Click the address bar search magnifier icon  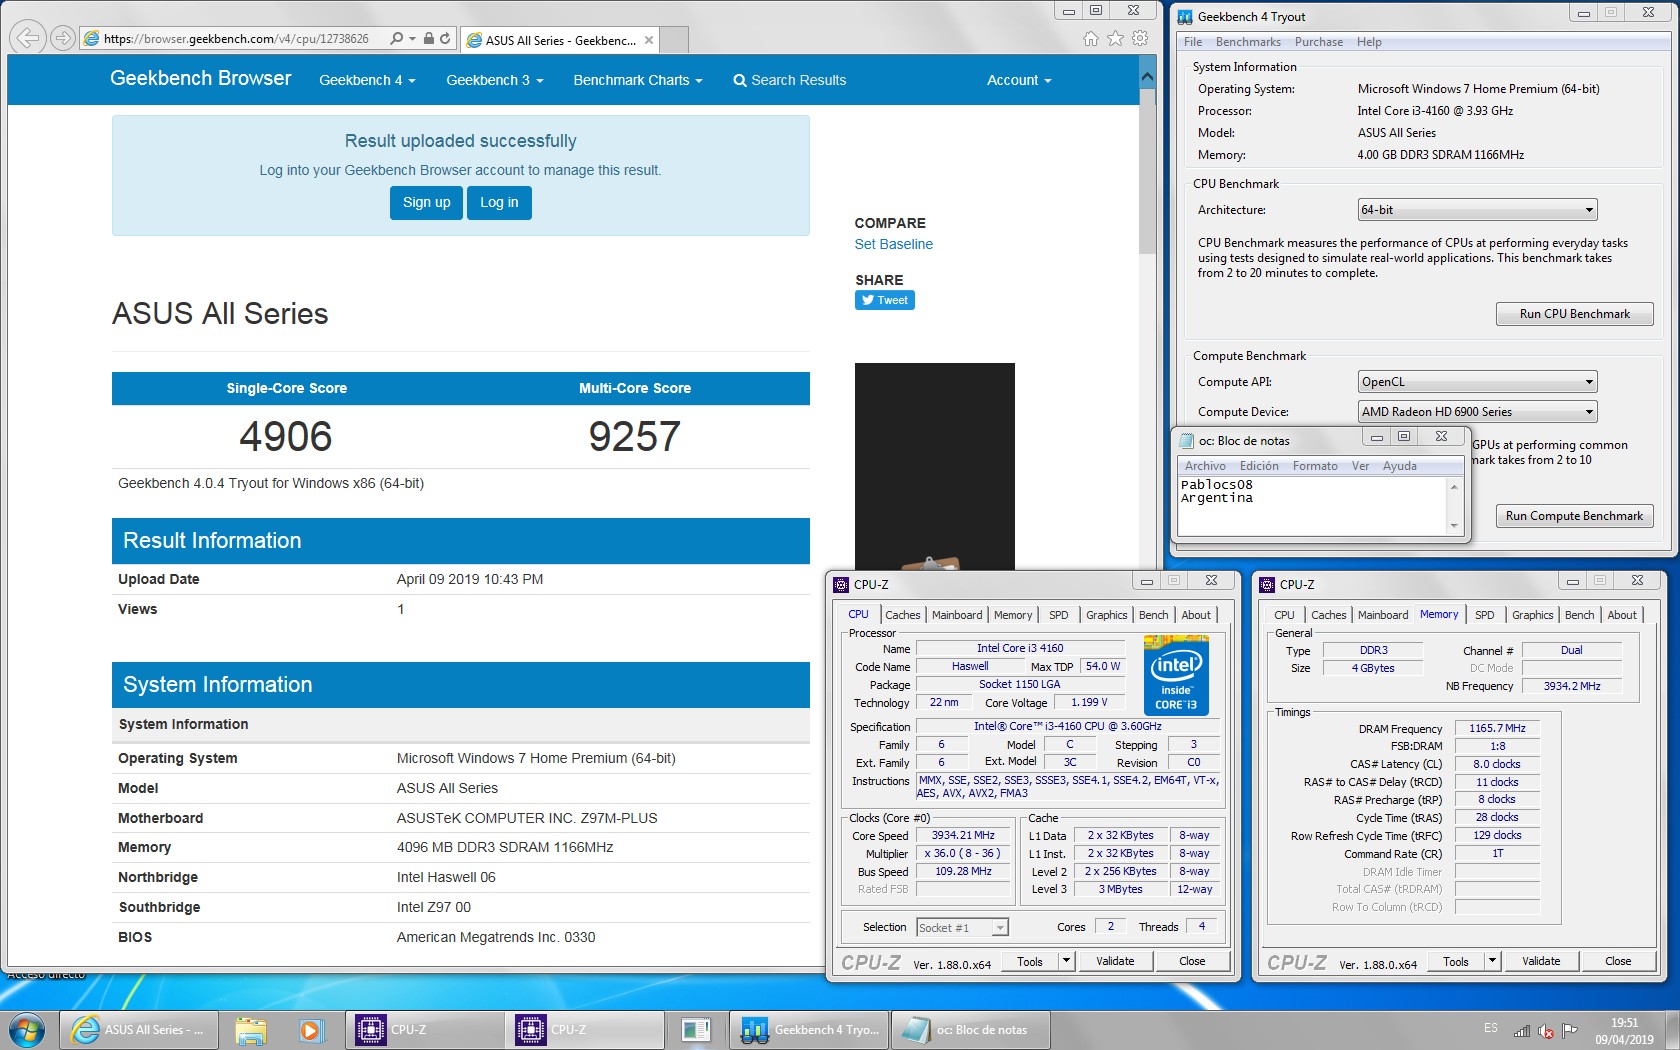click(397, 39)
